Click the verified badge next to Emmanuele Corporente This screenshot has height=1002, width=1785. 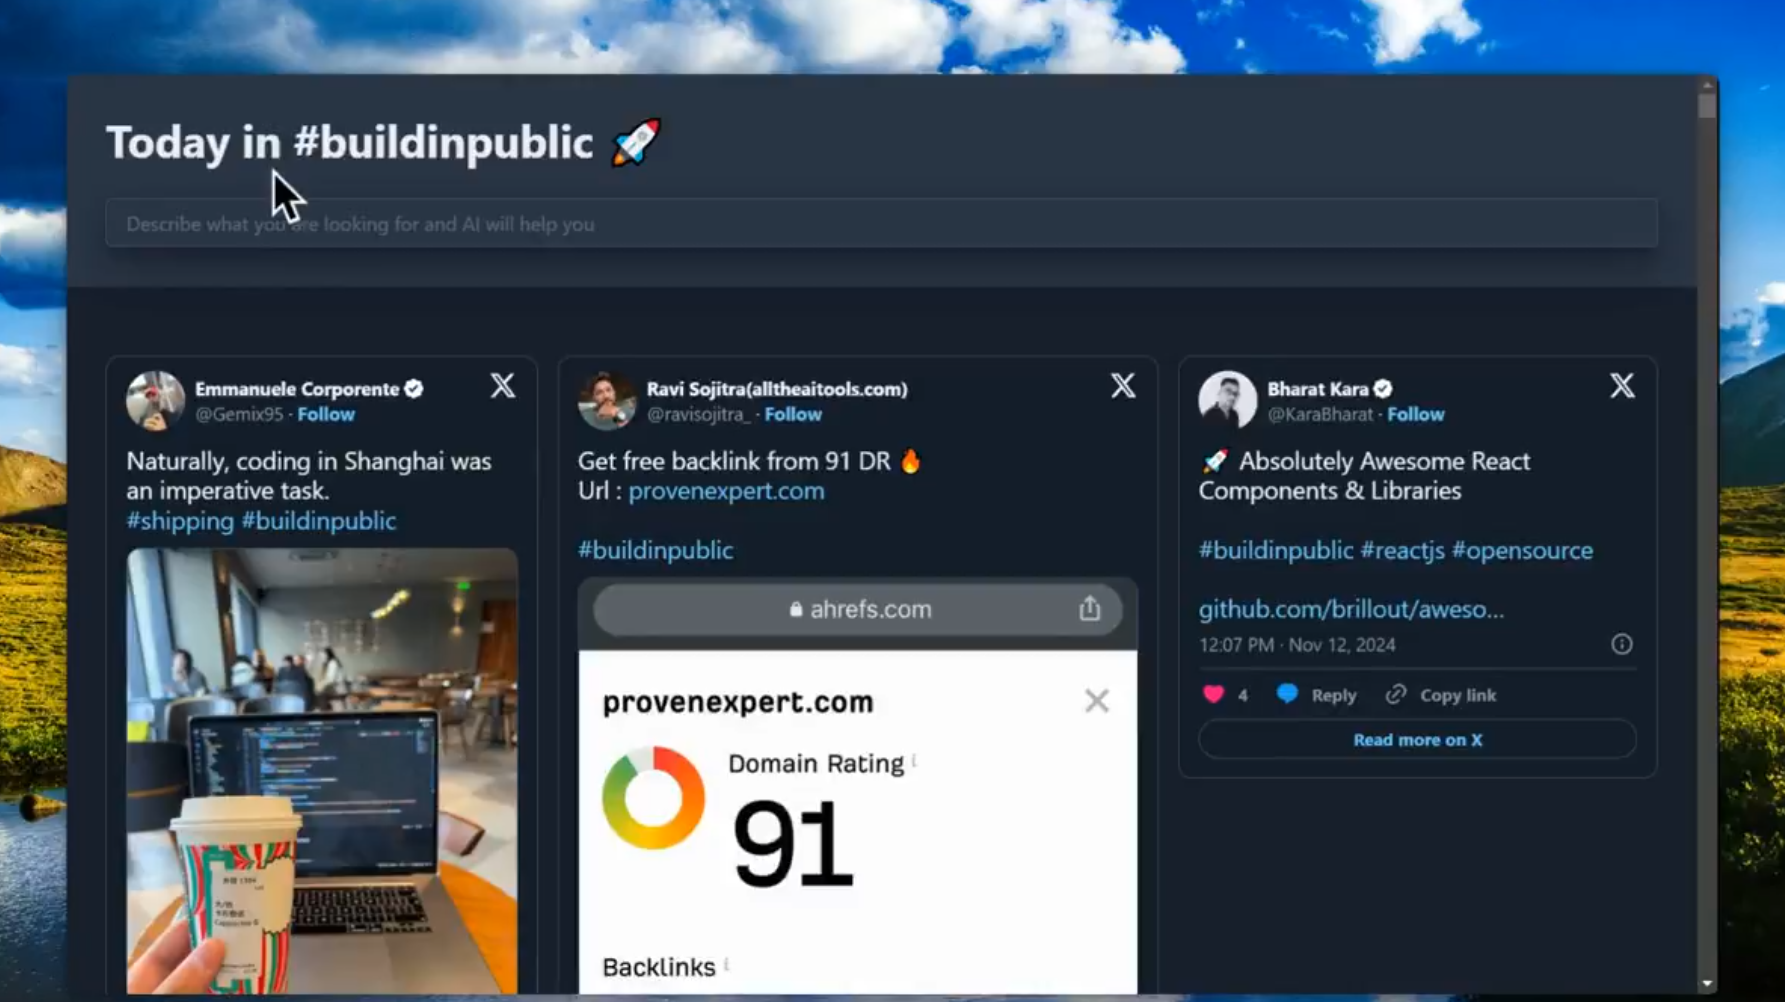point(413,389)
